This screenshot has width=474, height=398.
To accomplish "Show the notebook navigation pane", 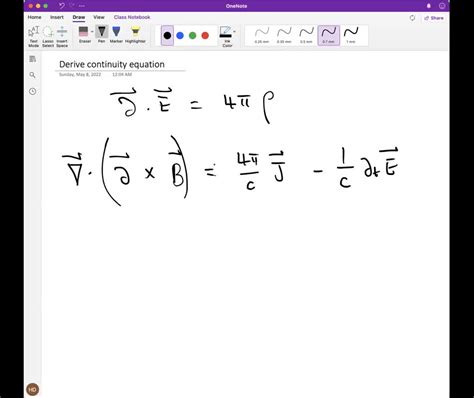I will [x=32, y=59].
